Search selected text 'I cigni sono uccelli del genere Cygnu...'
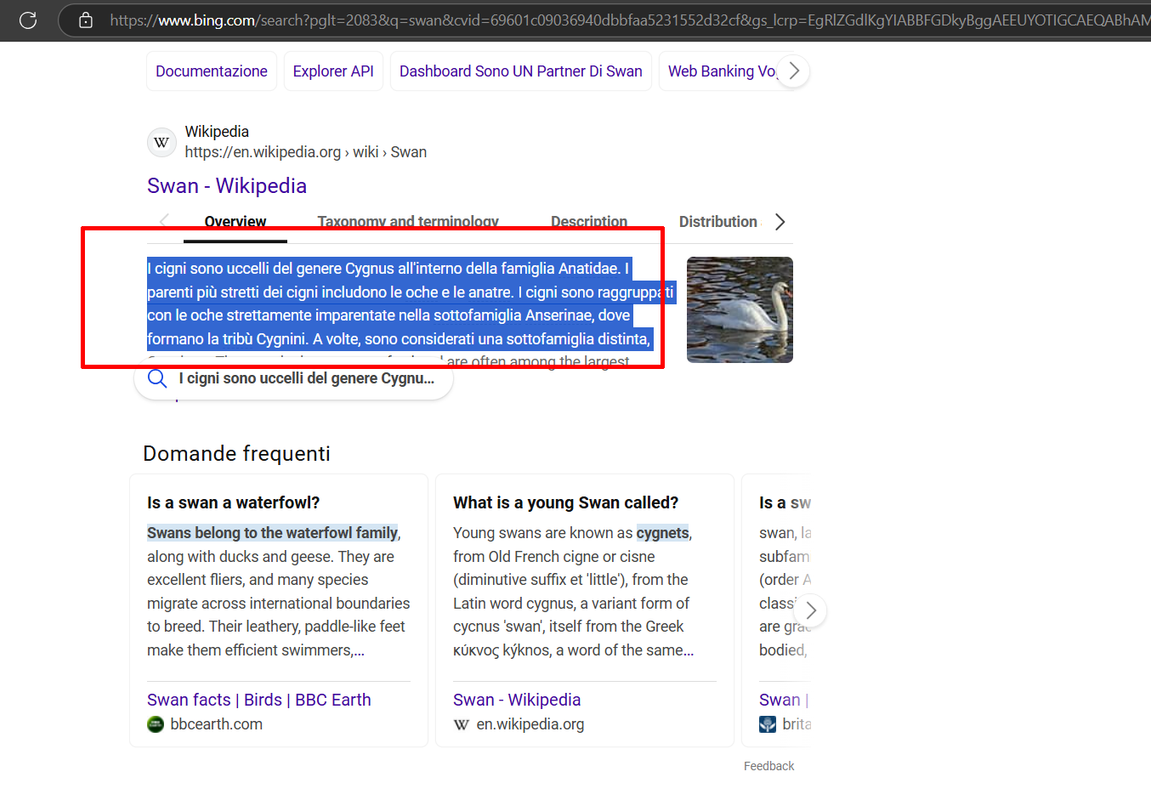The image size is (1151, 800). (x=307, y=379)
